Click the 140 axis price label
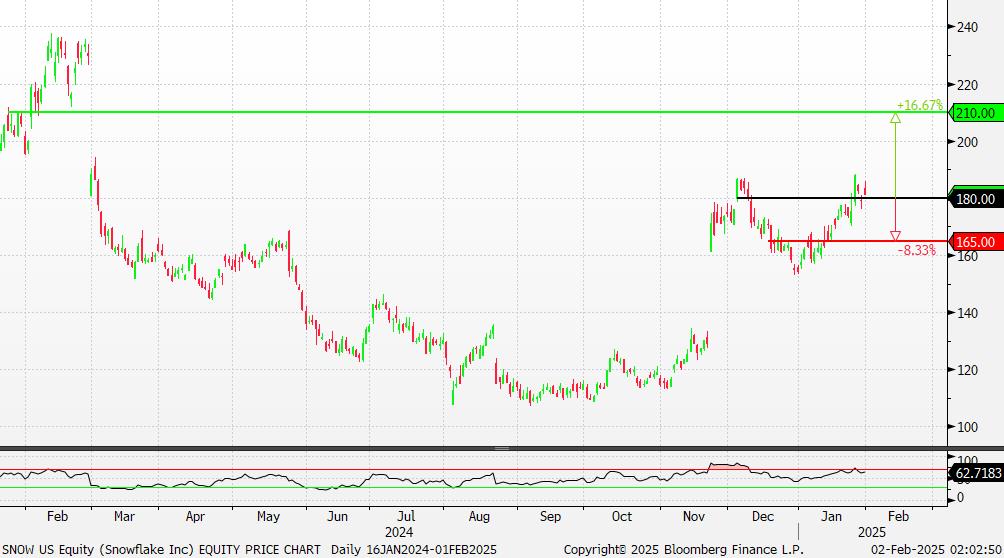This screenshot has height=558, width=1004. [967, 313]
